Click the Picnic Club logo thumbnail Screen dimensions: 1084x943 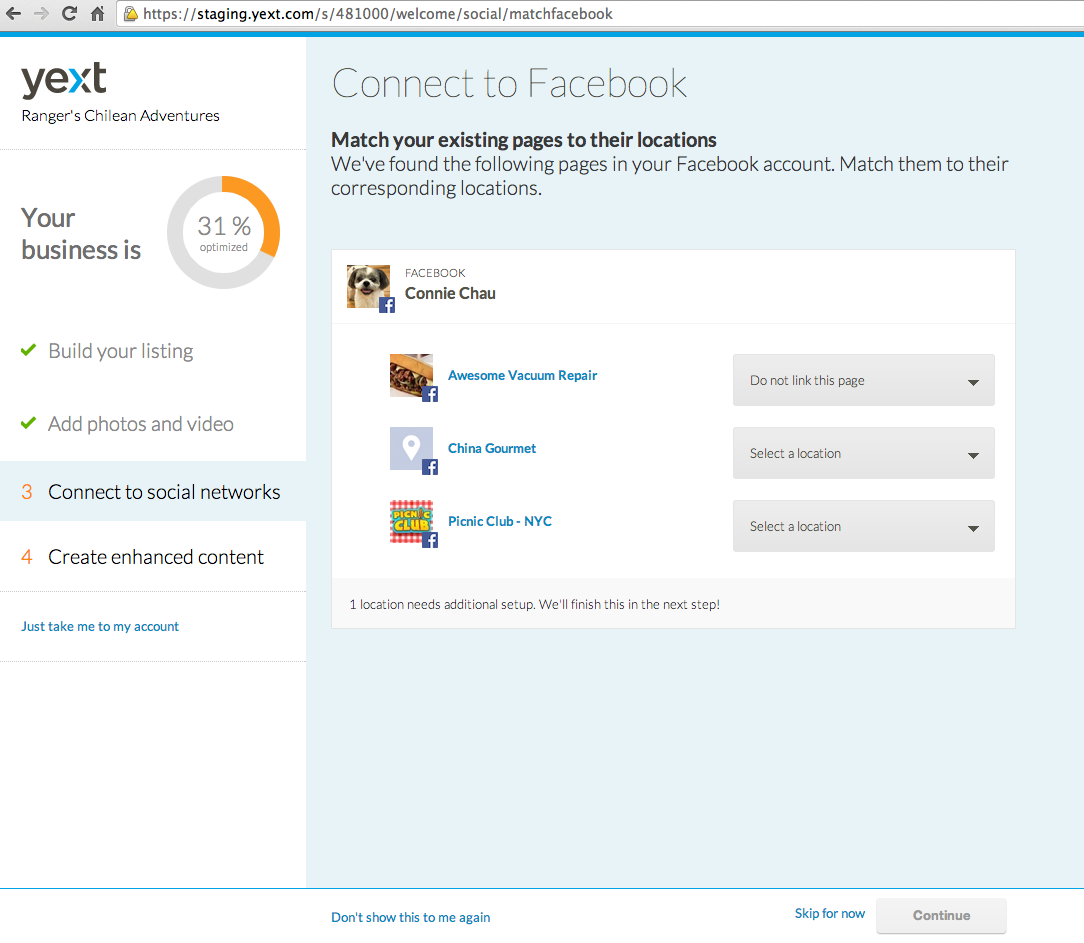411,522
